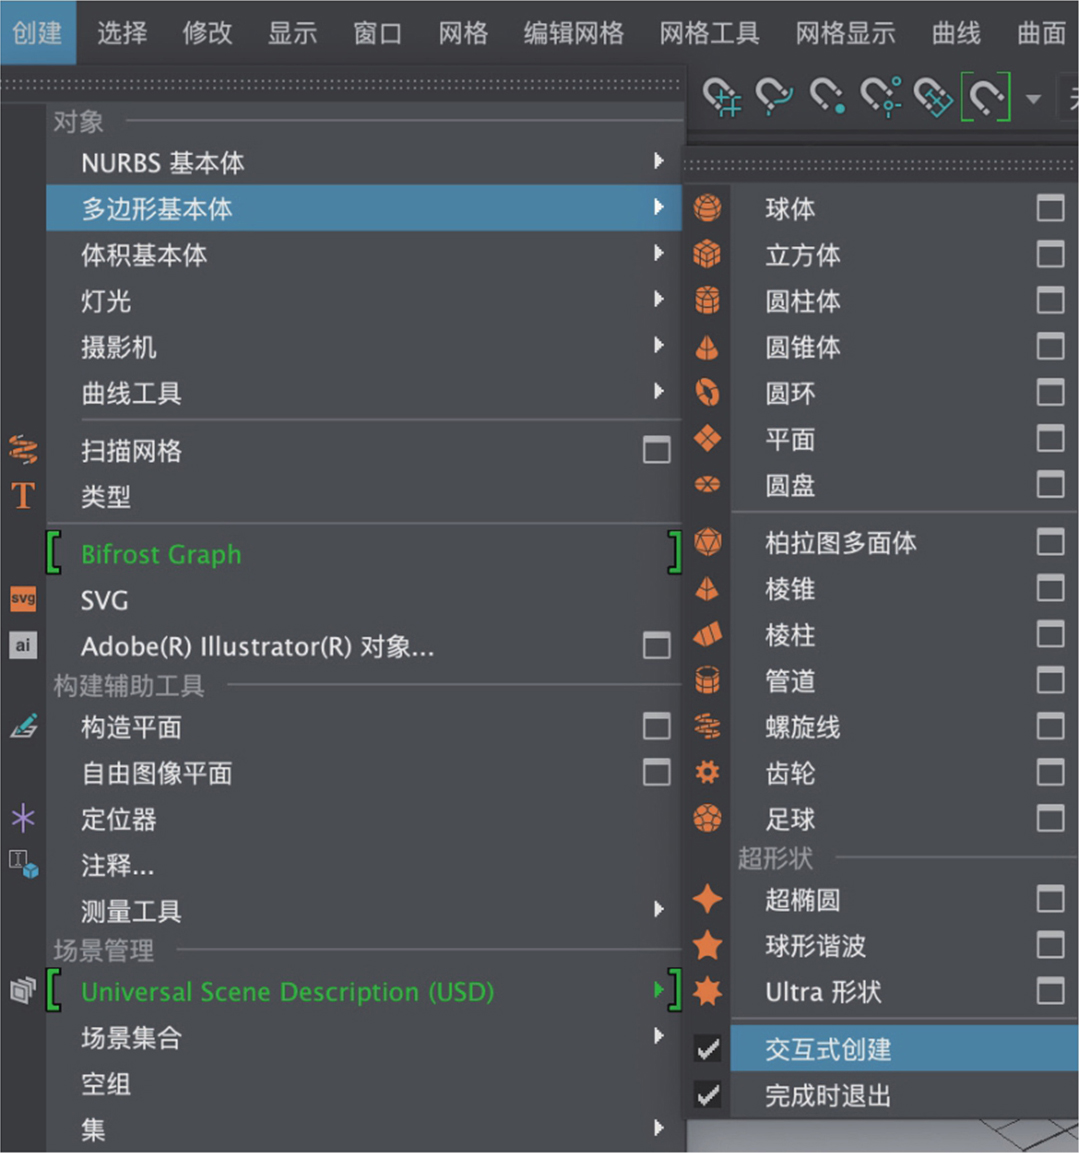Click the polygon sphere icon beside 球体

[708, 208]
